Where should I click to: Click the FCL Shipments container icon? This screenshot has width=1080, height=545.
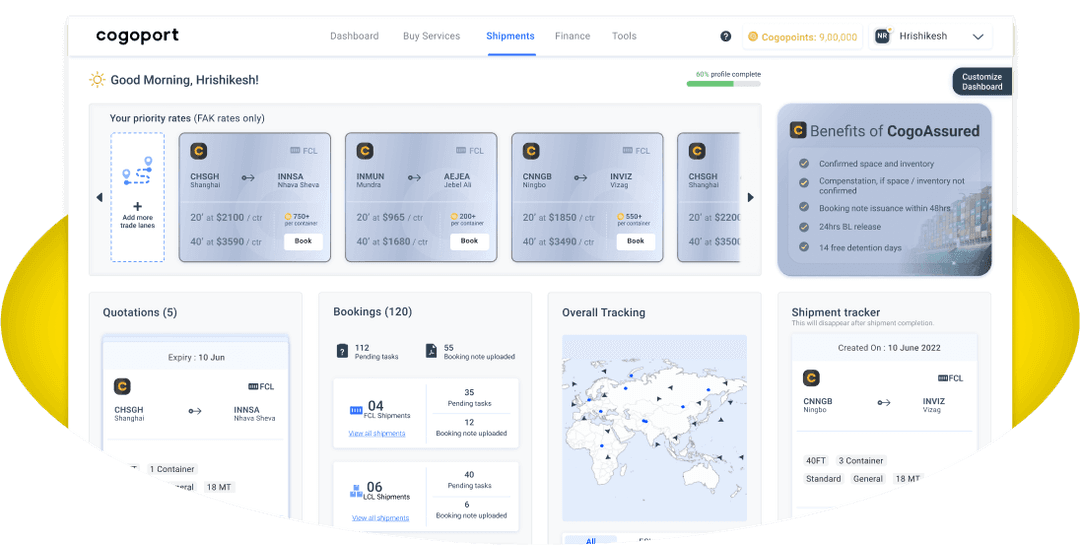(x=356, y=410)
